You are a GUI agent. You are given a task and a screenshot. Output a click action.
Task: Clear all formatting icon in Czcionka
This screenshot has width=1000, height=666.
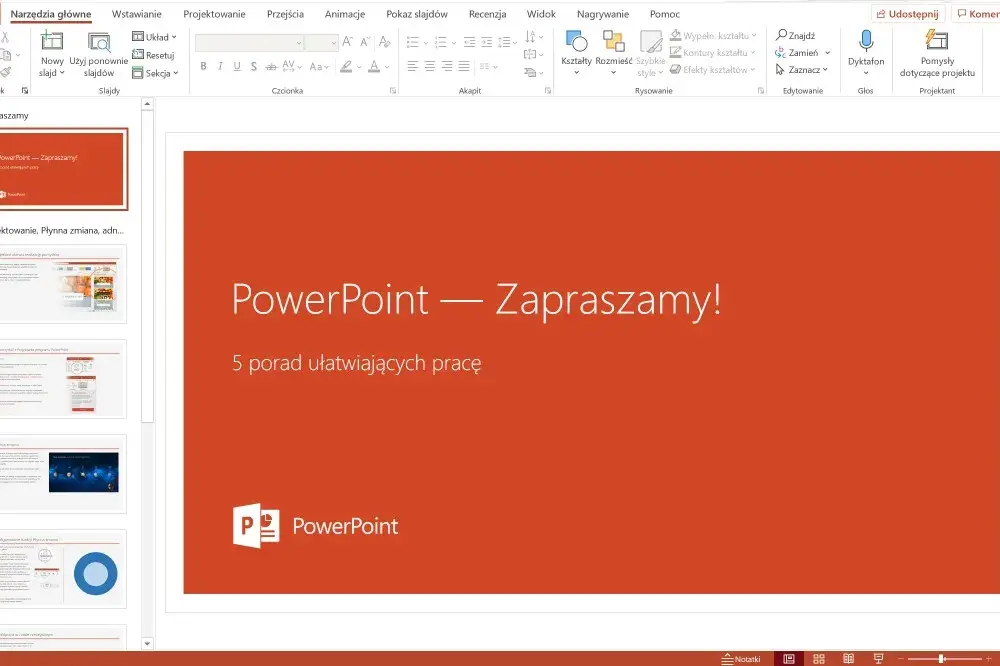pos(384,42)
